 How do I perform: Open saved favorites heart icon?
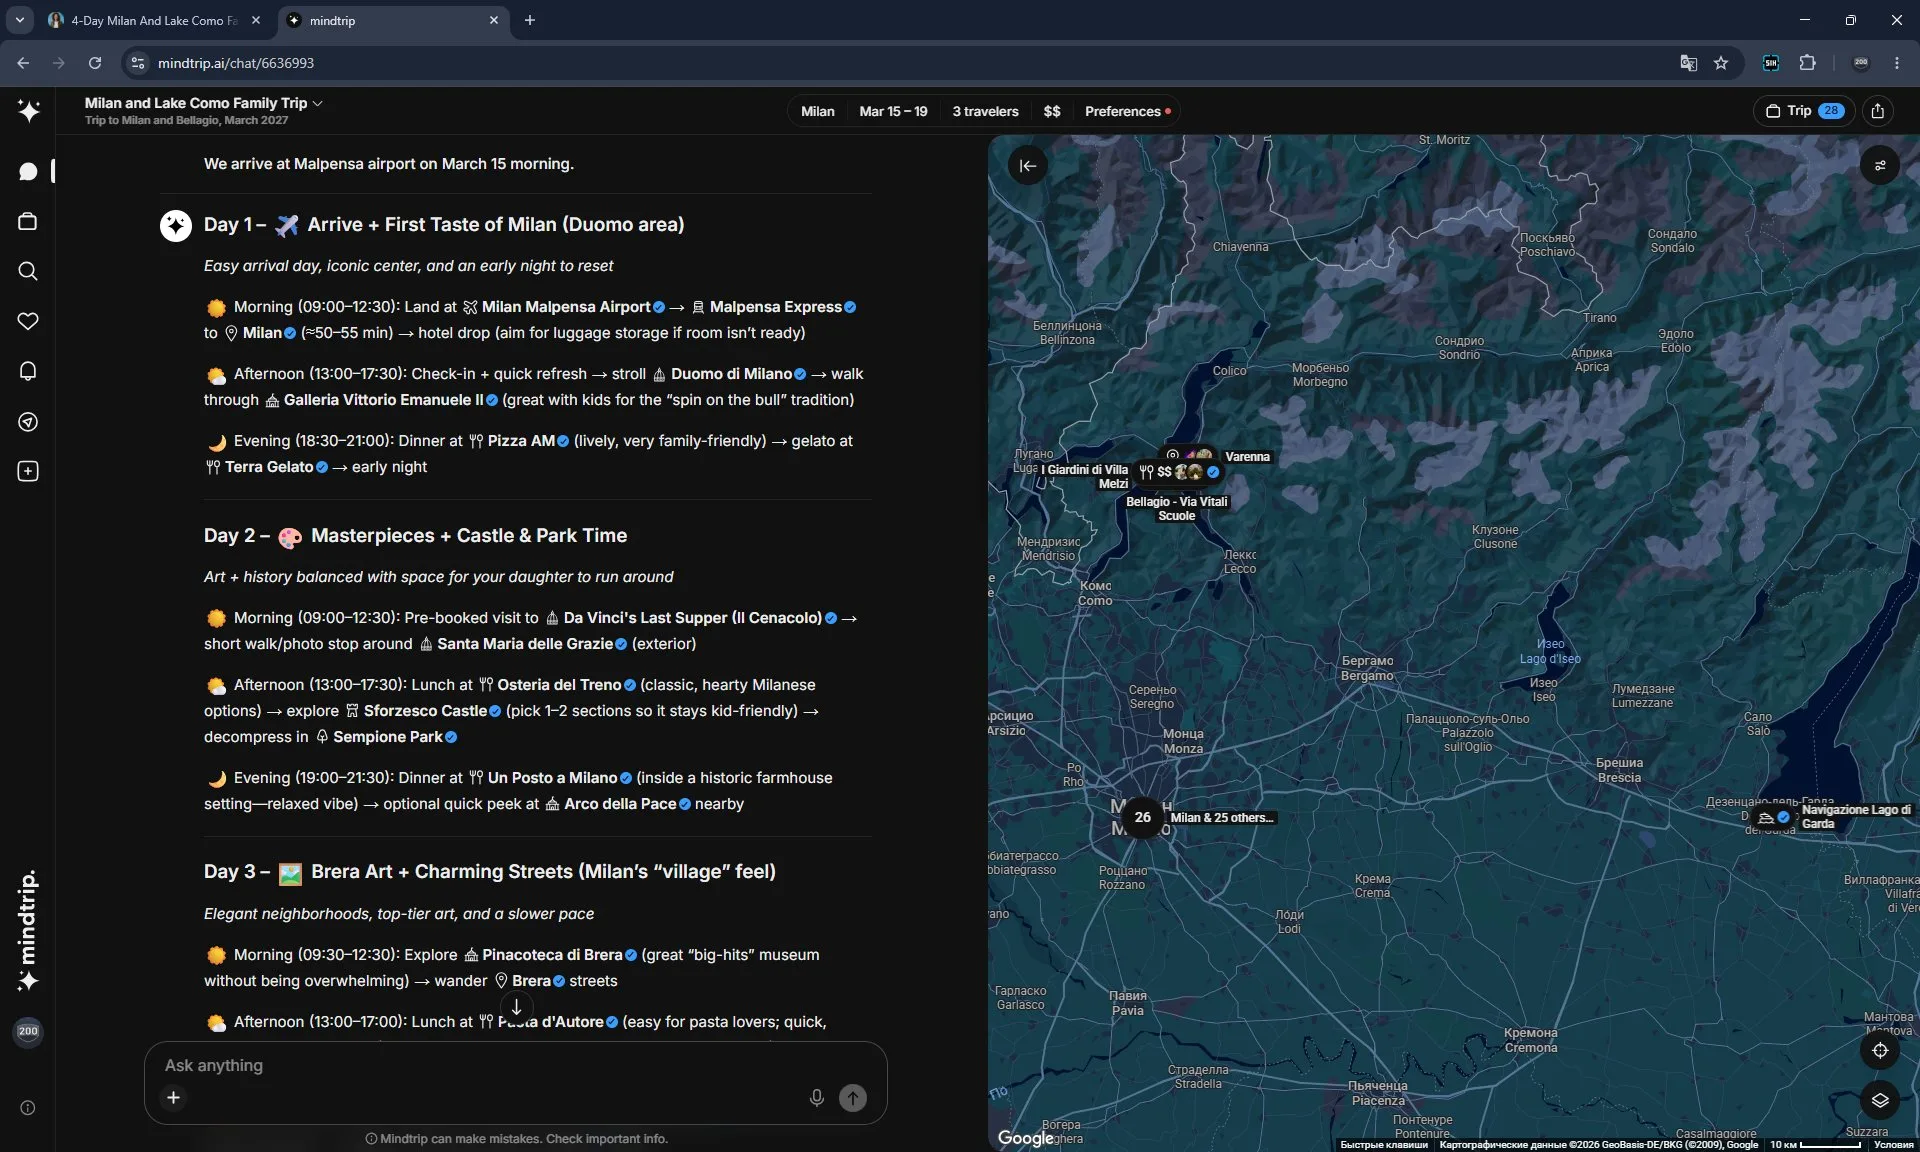(28, 322)
